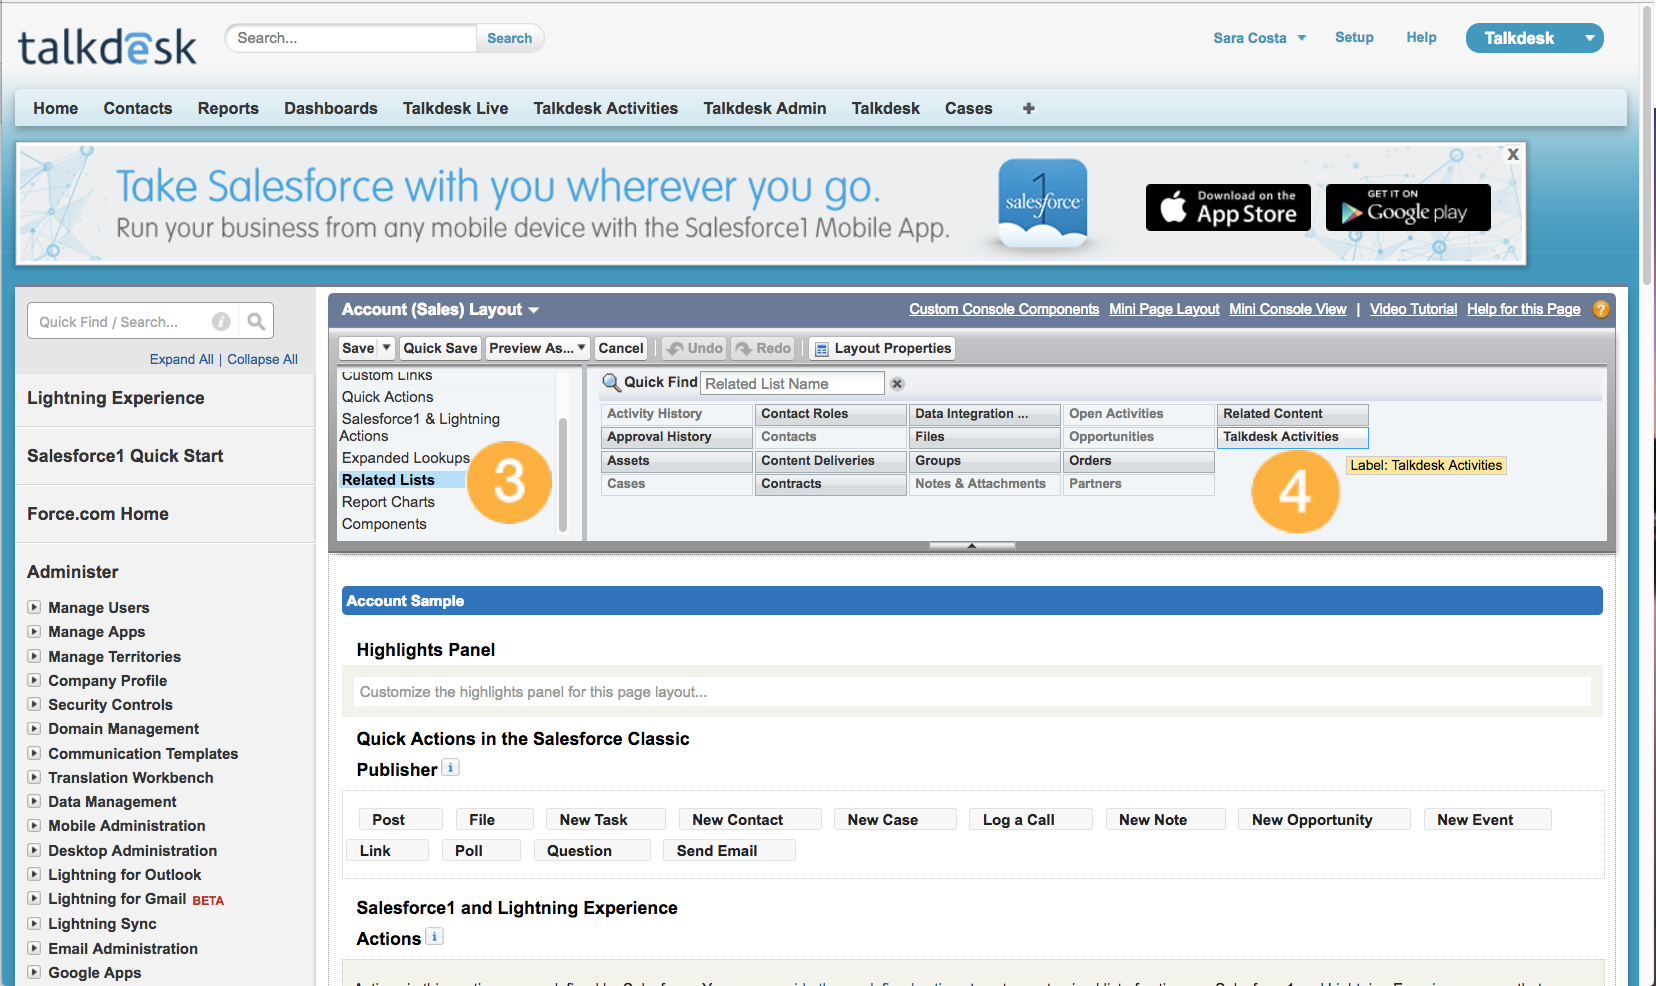Image resolution: width=1656 pixels, height=986 pixels.
Task: Click the plus icon to add a tab
Action: coord(1028,108)
